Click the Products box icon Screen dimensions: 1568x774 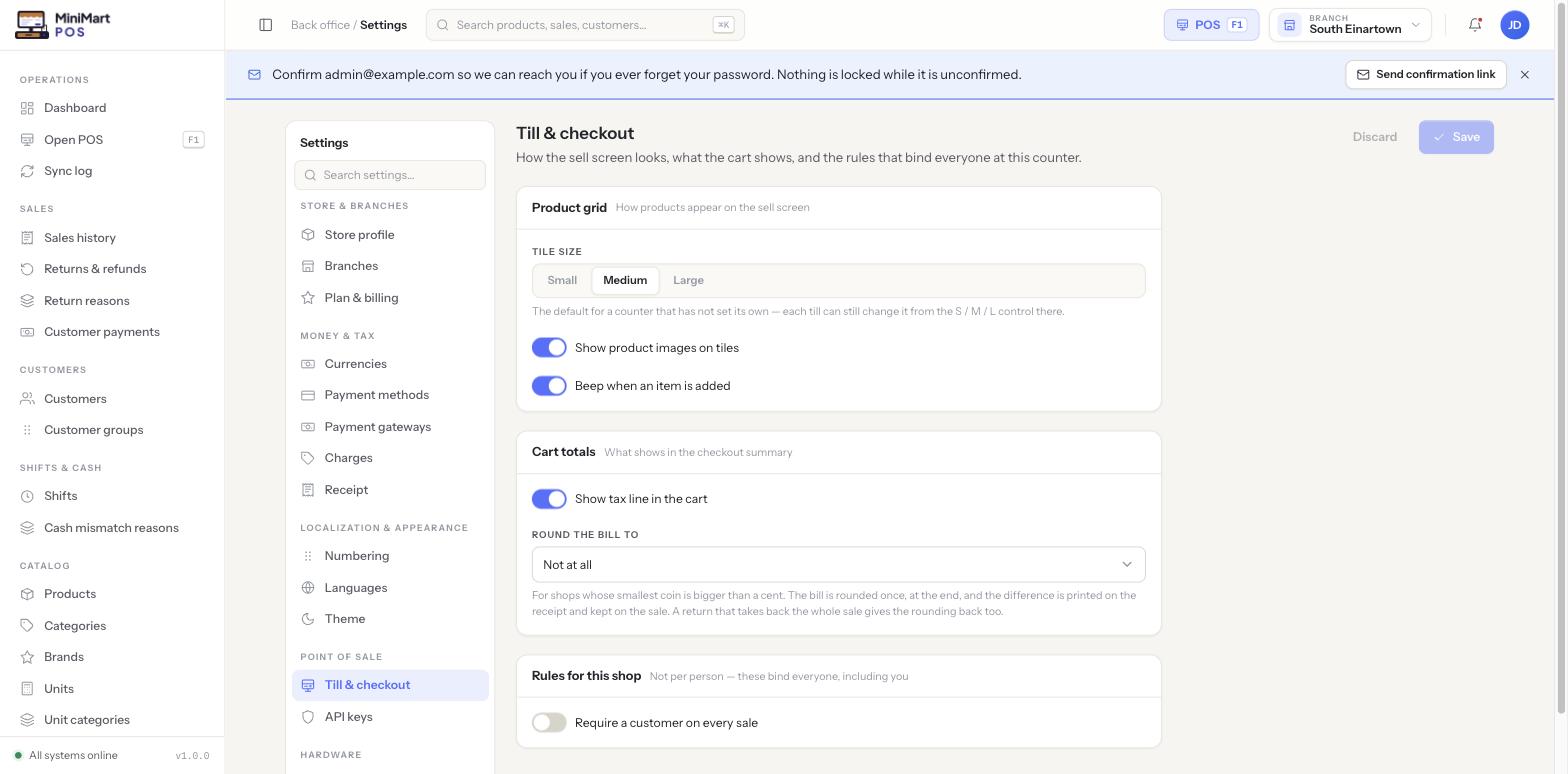coord(27,594)
